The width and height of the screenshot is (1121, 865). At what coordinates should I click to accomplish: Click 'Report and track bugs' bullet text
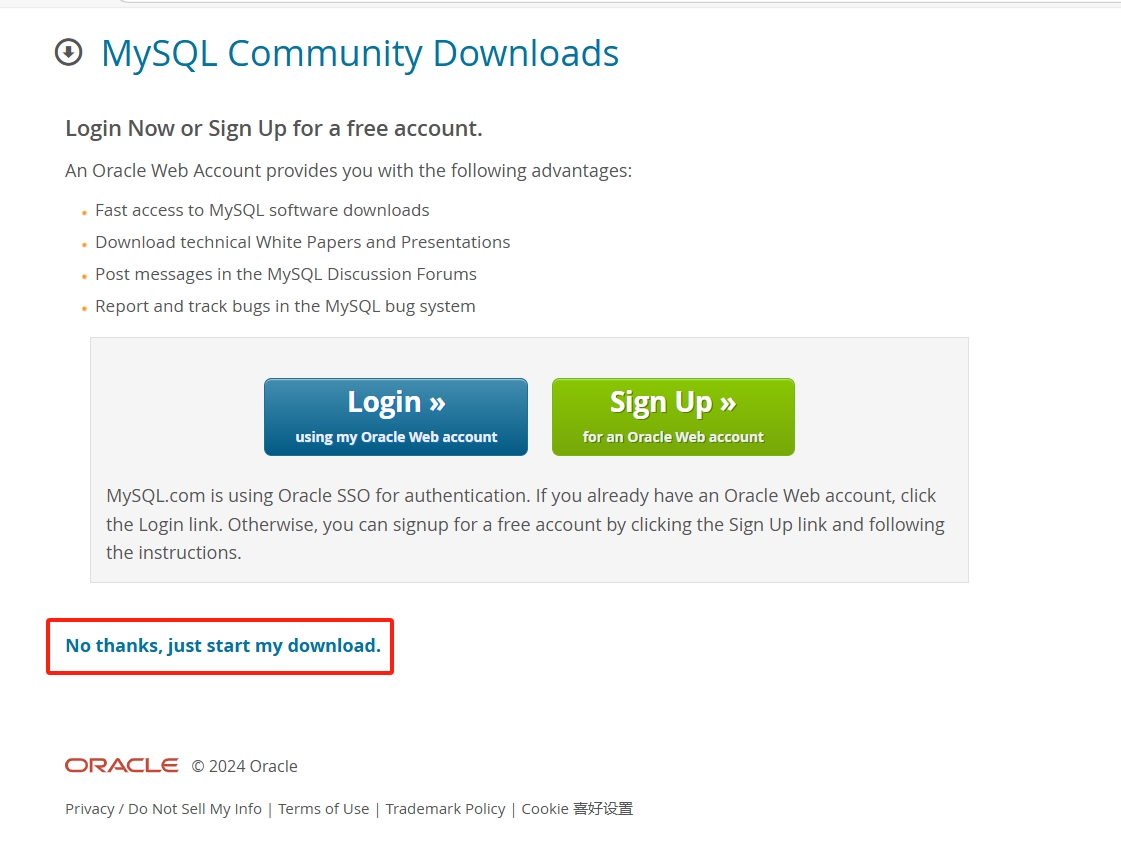(285, 307)
